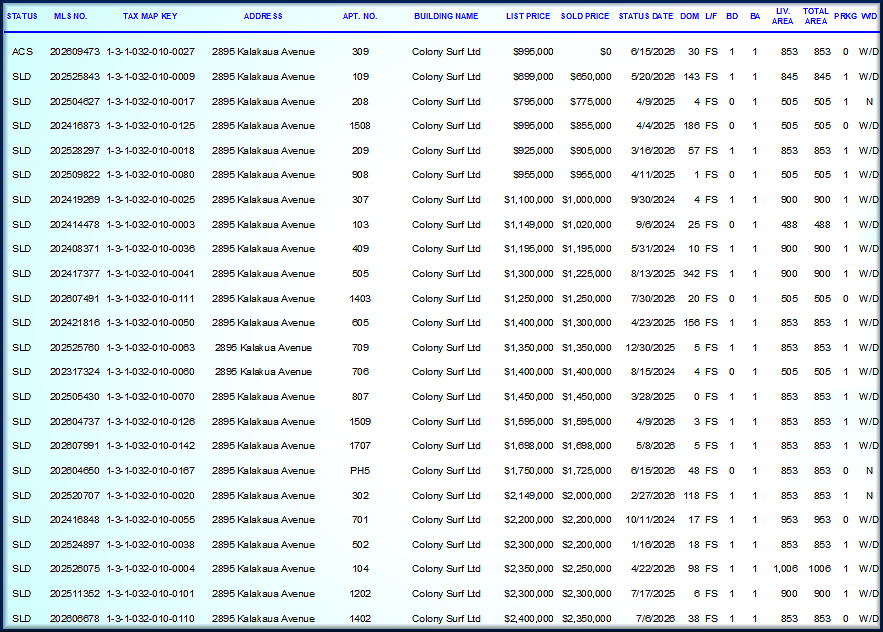Select MLS number 202607491
The image size is (883, 632).
[x=75, y=299]
